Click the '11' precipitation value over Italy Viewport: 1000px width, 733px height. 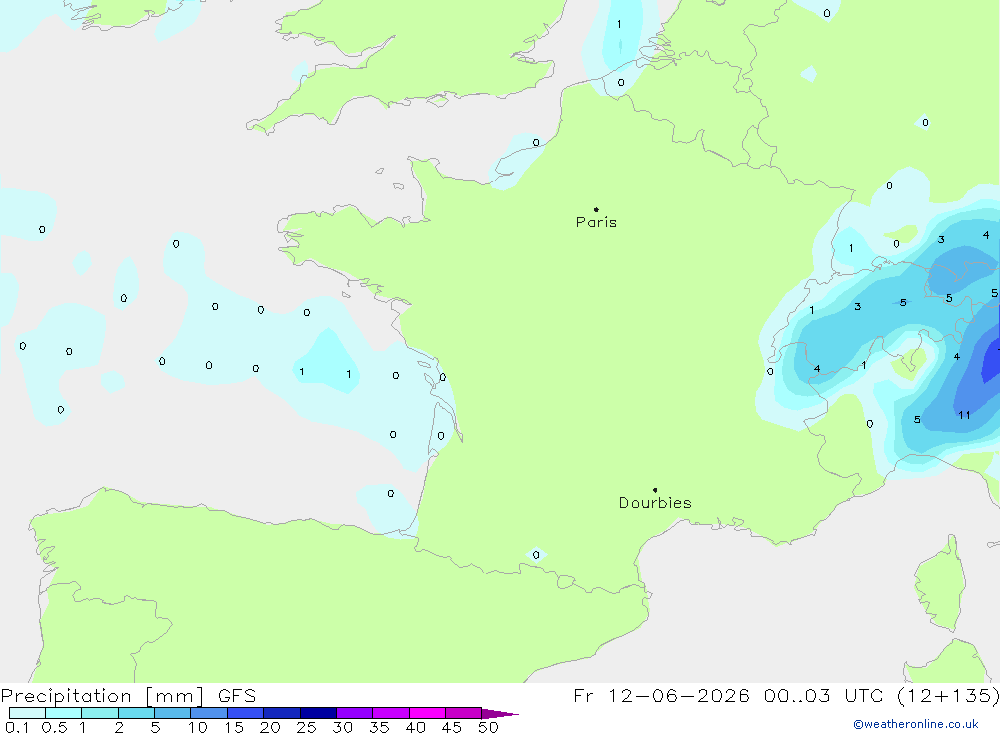click(964, 415)
